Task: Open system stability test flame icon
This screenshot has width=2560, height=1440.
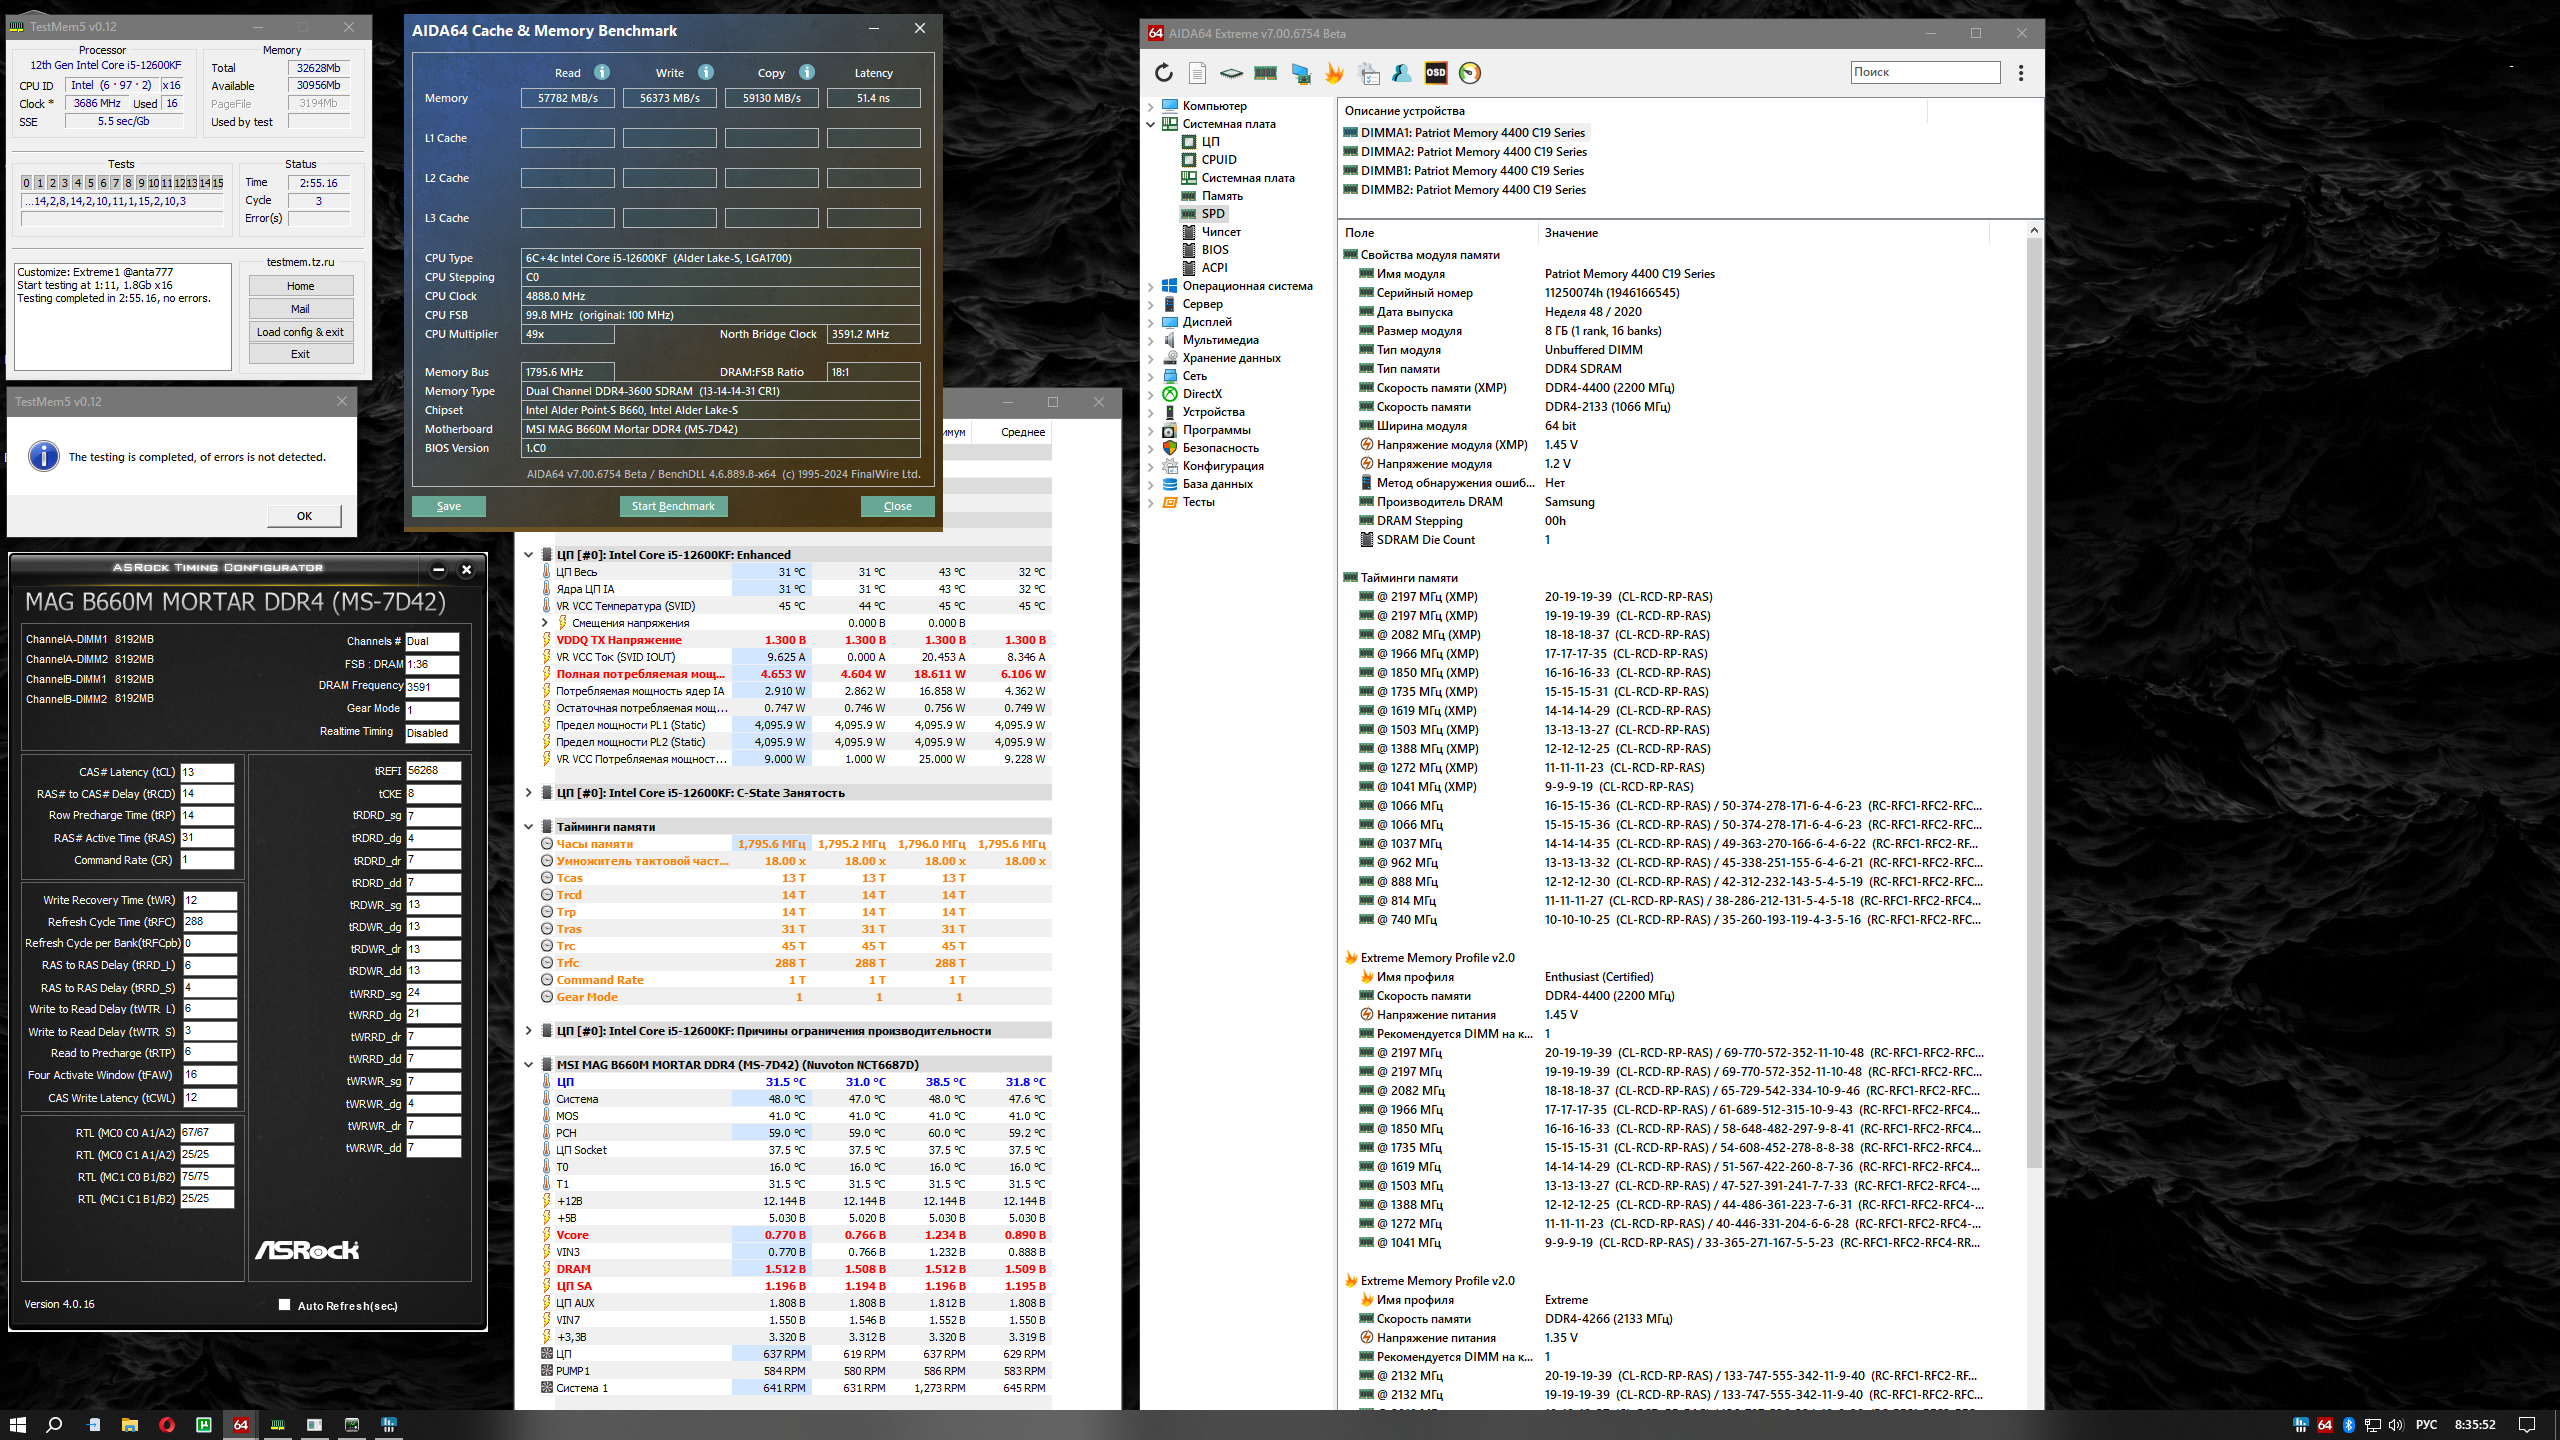Action: pos(1334,73)
